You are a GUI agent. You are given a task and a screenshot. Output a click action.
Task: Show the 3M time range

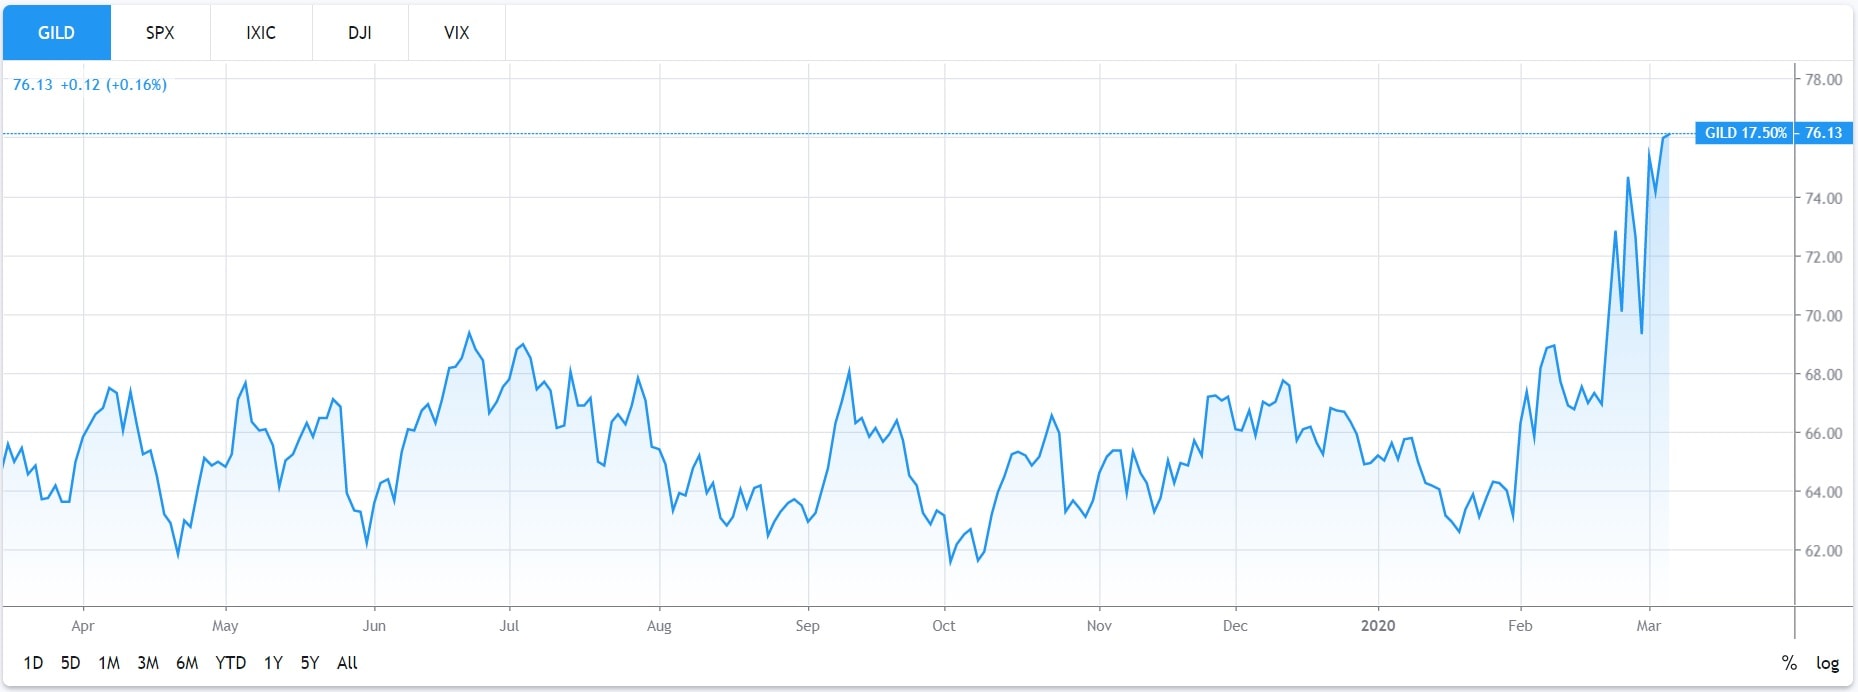pyautogui.click(x=148, y=663)
